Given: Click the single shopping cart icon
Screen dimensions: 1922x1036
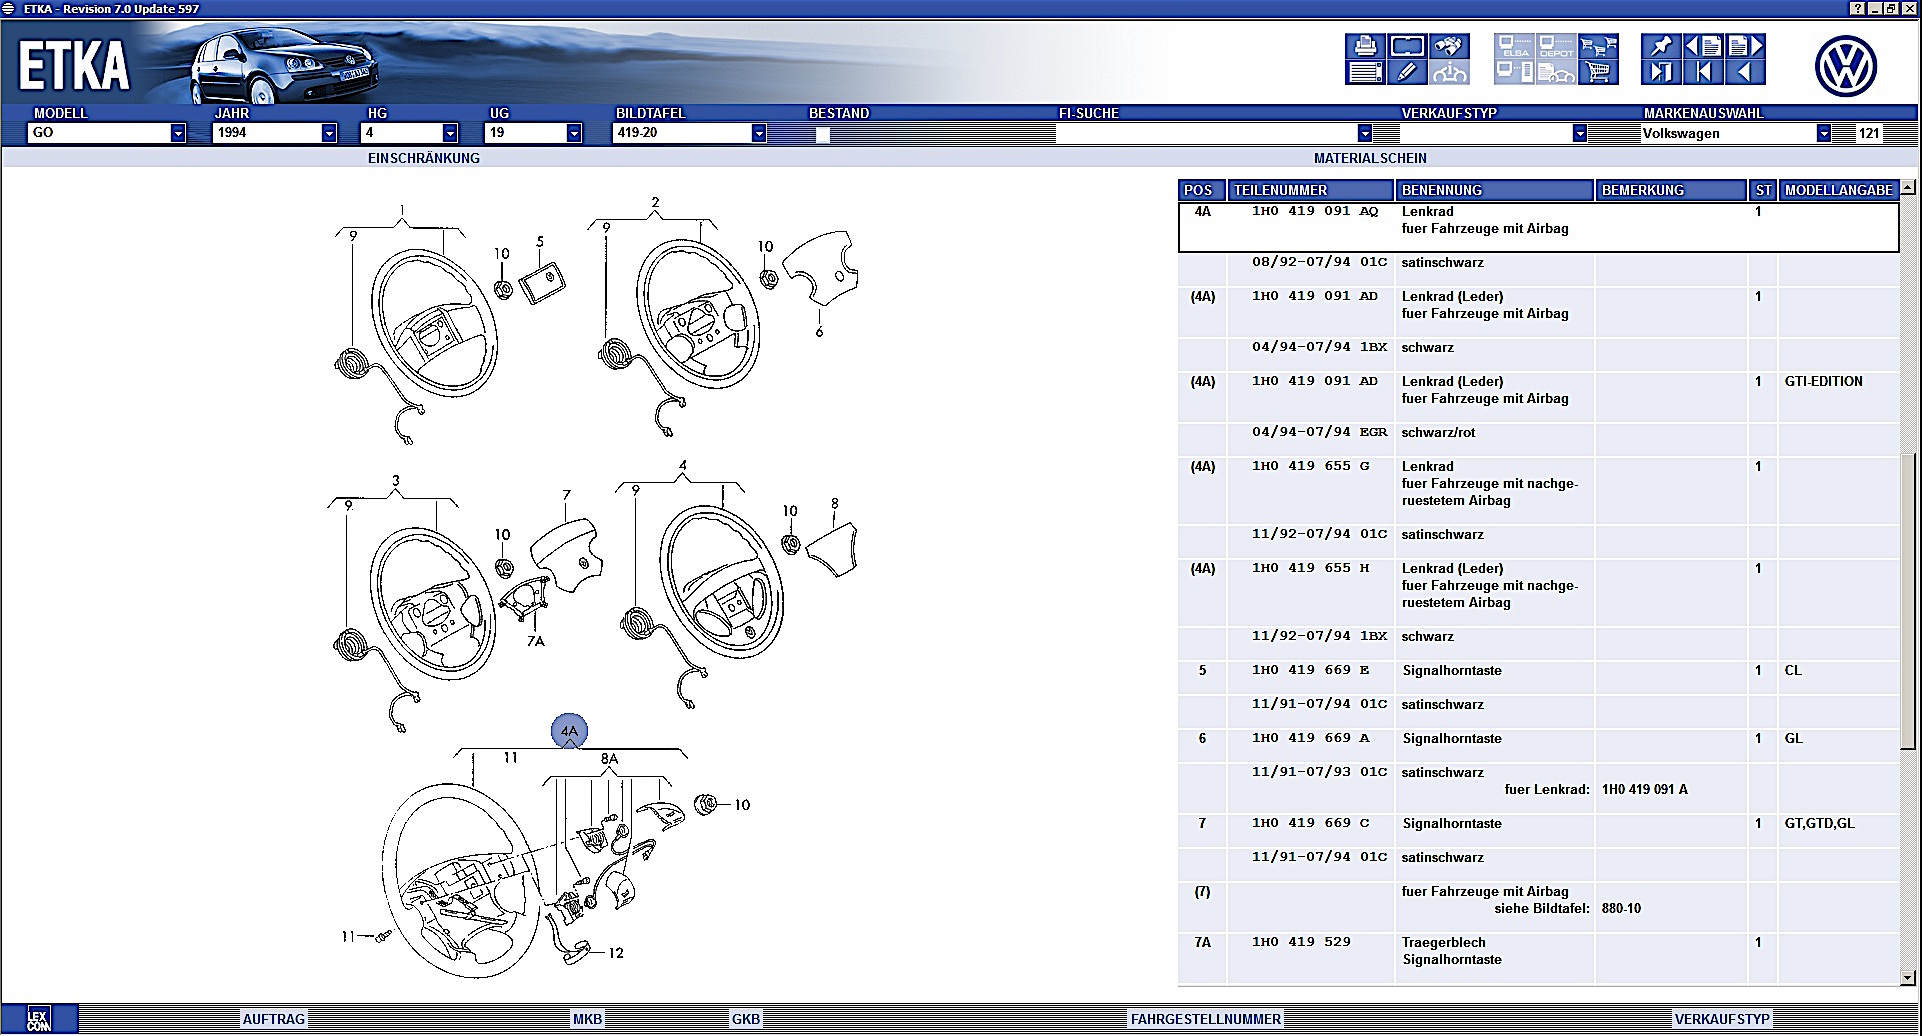Looking at the screenshot, I should (1598, 72).
